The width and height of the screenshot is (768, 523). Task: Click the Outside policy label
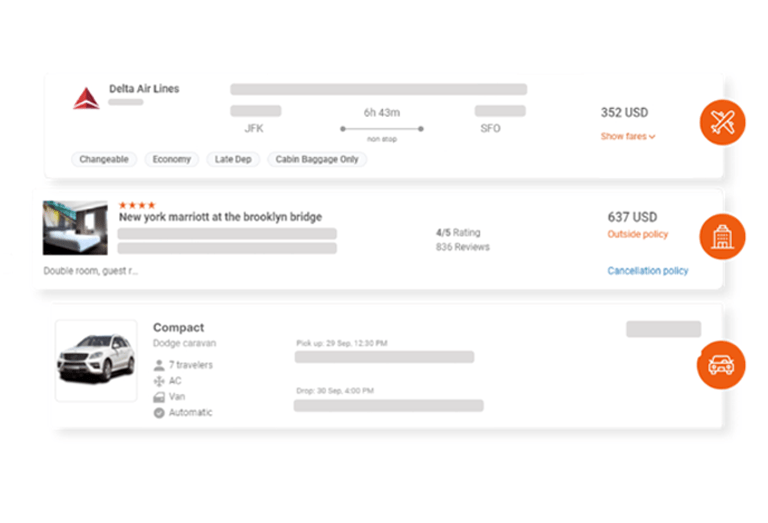(638, 234)
